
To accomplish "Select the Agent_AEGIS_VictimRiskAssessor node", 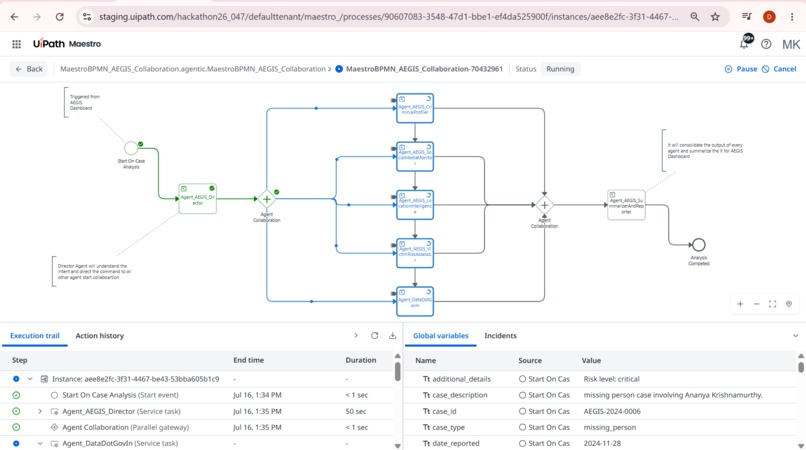I will [x=415, y=253].
